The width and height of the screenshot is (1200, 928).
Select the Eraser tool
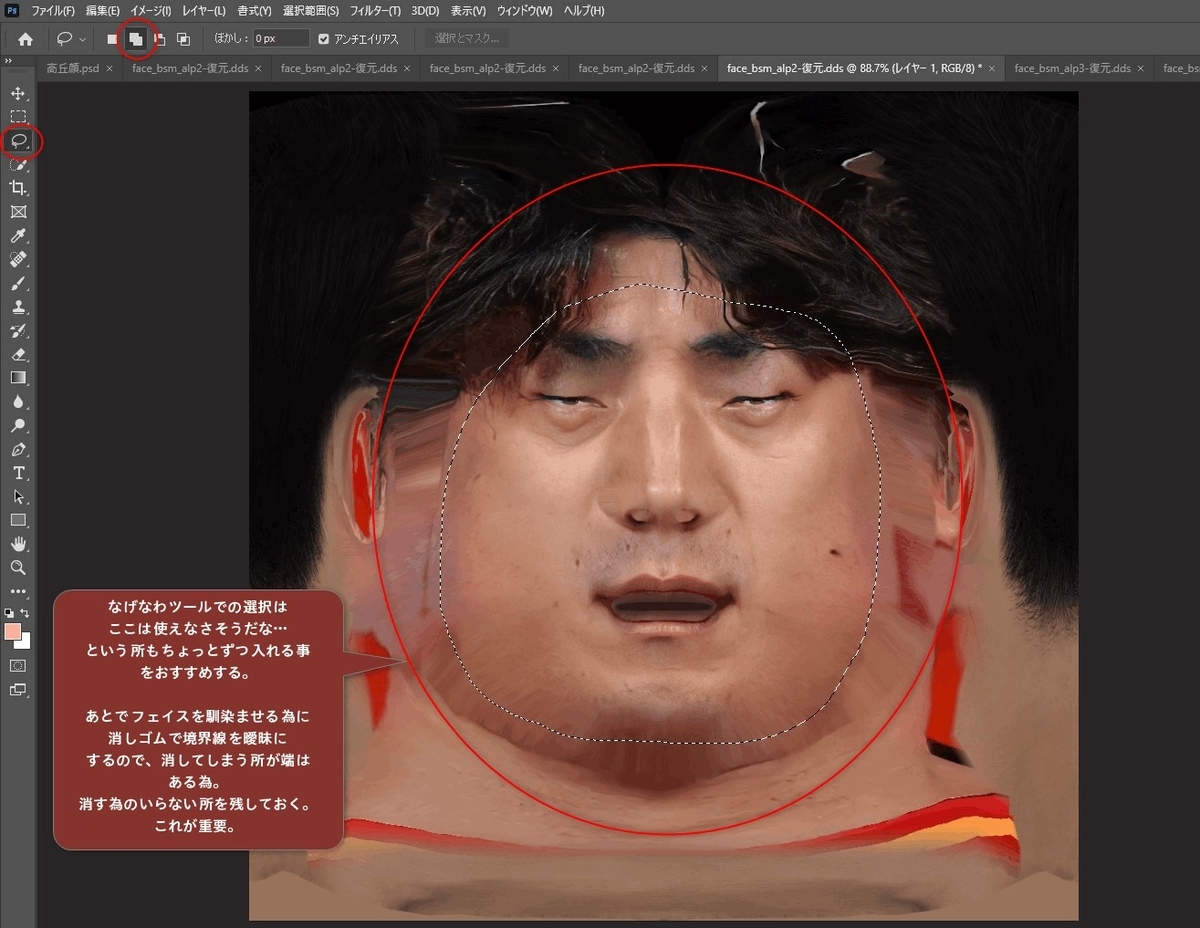[x=18, y=354]
